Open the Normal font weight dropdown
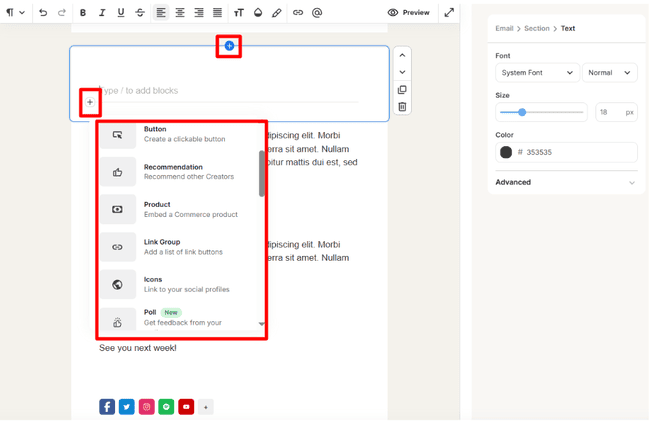Image resolution: width=650 pixels, height=421 pixels. coord(609,73)
